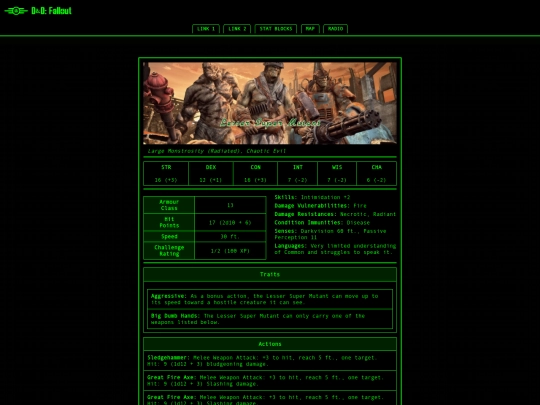
Task: Click the WIS ability score cell
Action: pos(337,174)
